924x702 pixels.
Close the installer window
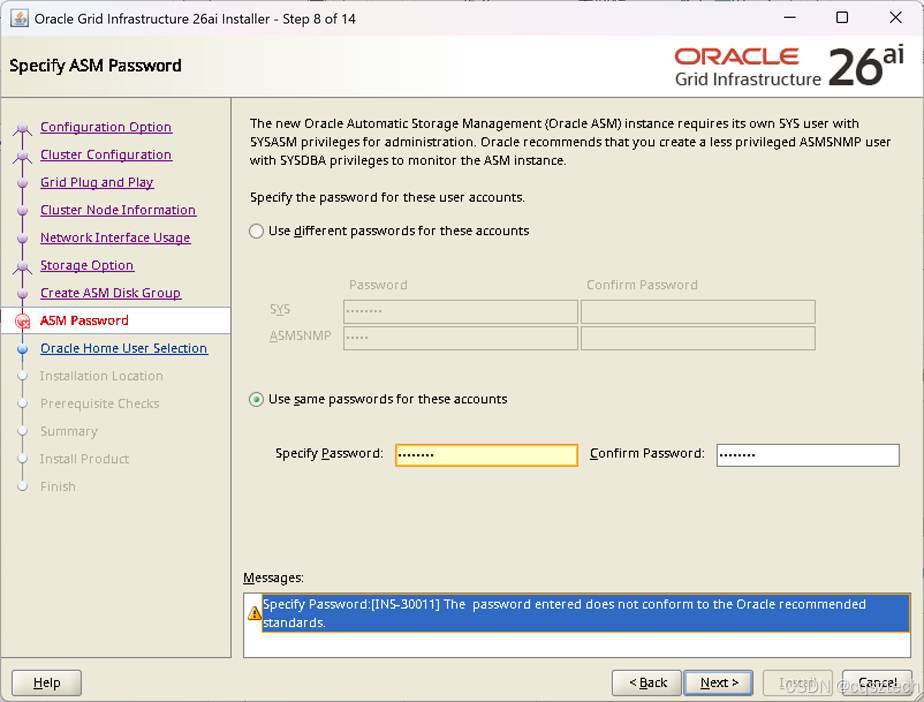click(895, 18)
